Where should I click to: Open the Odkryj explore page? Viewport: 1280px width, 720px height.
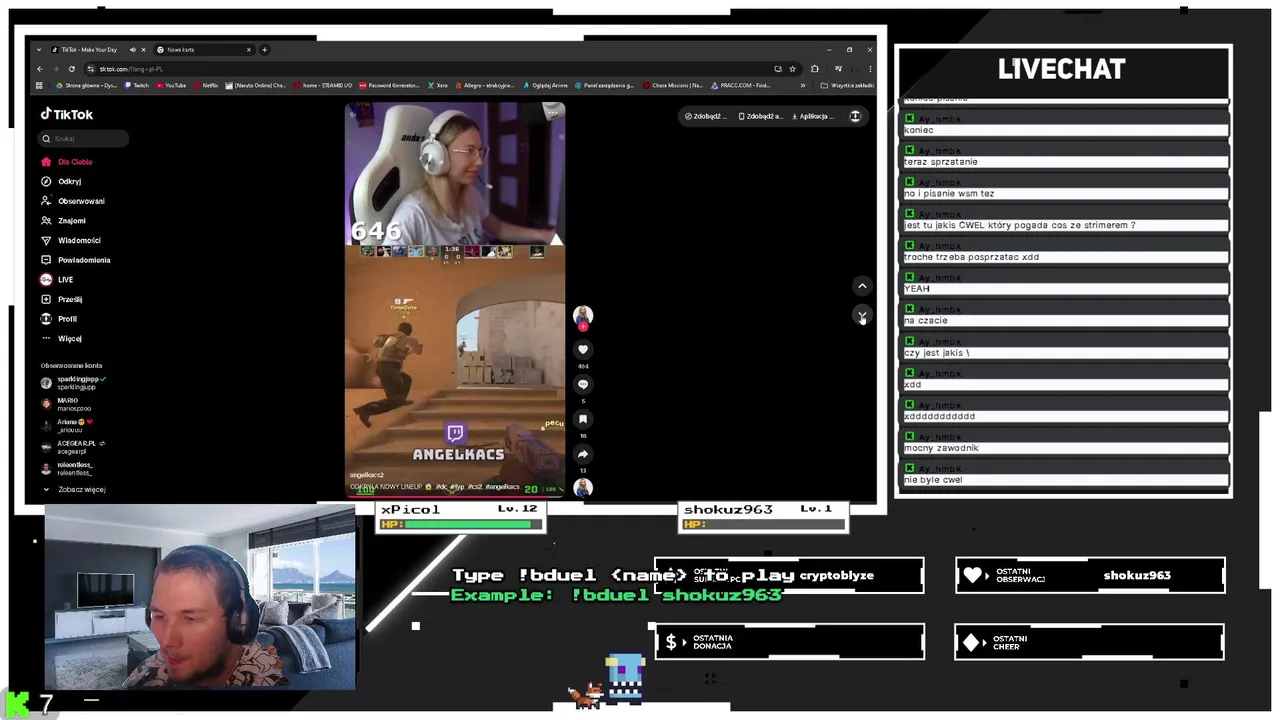point(61,181)
